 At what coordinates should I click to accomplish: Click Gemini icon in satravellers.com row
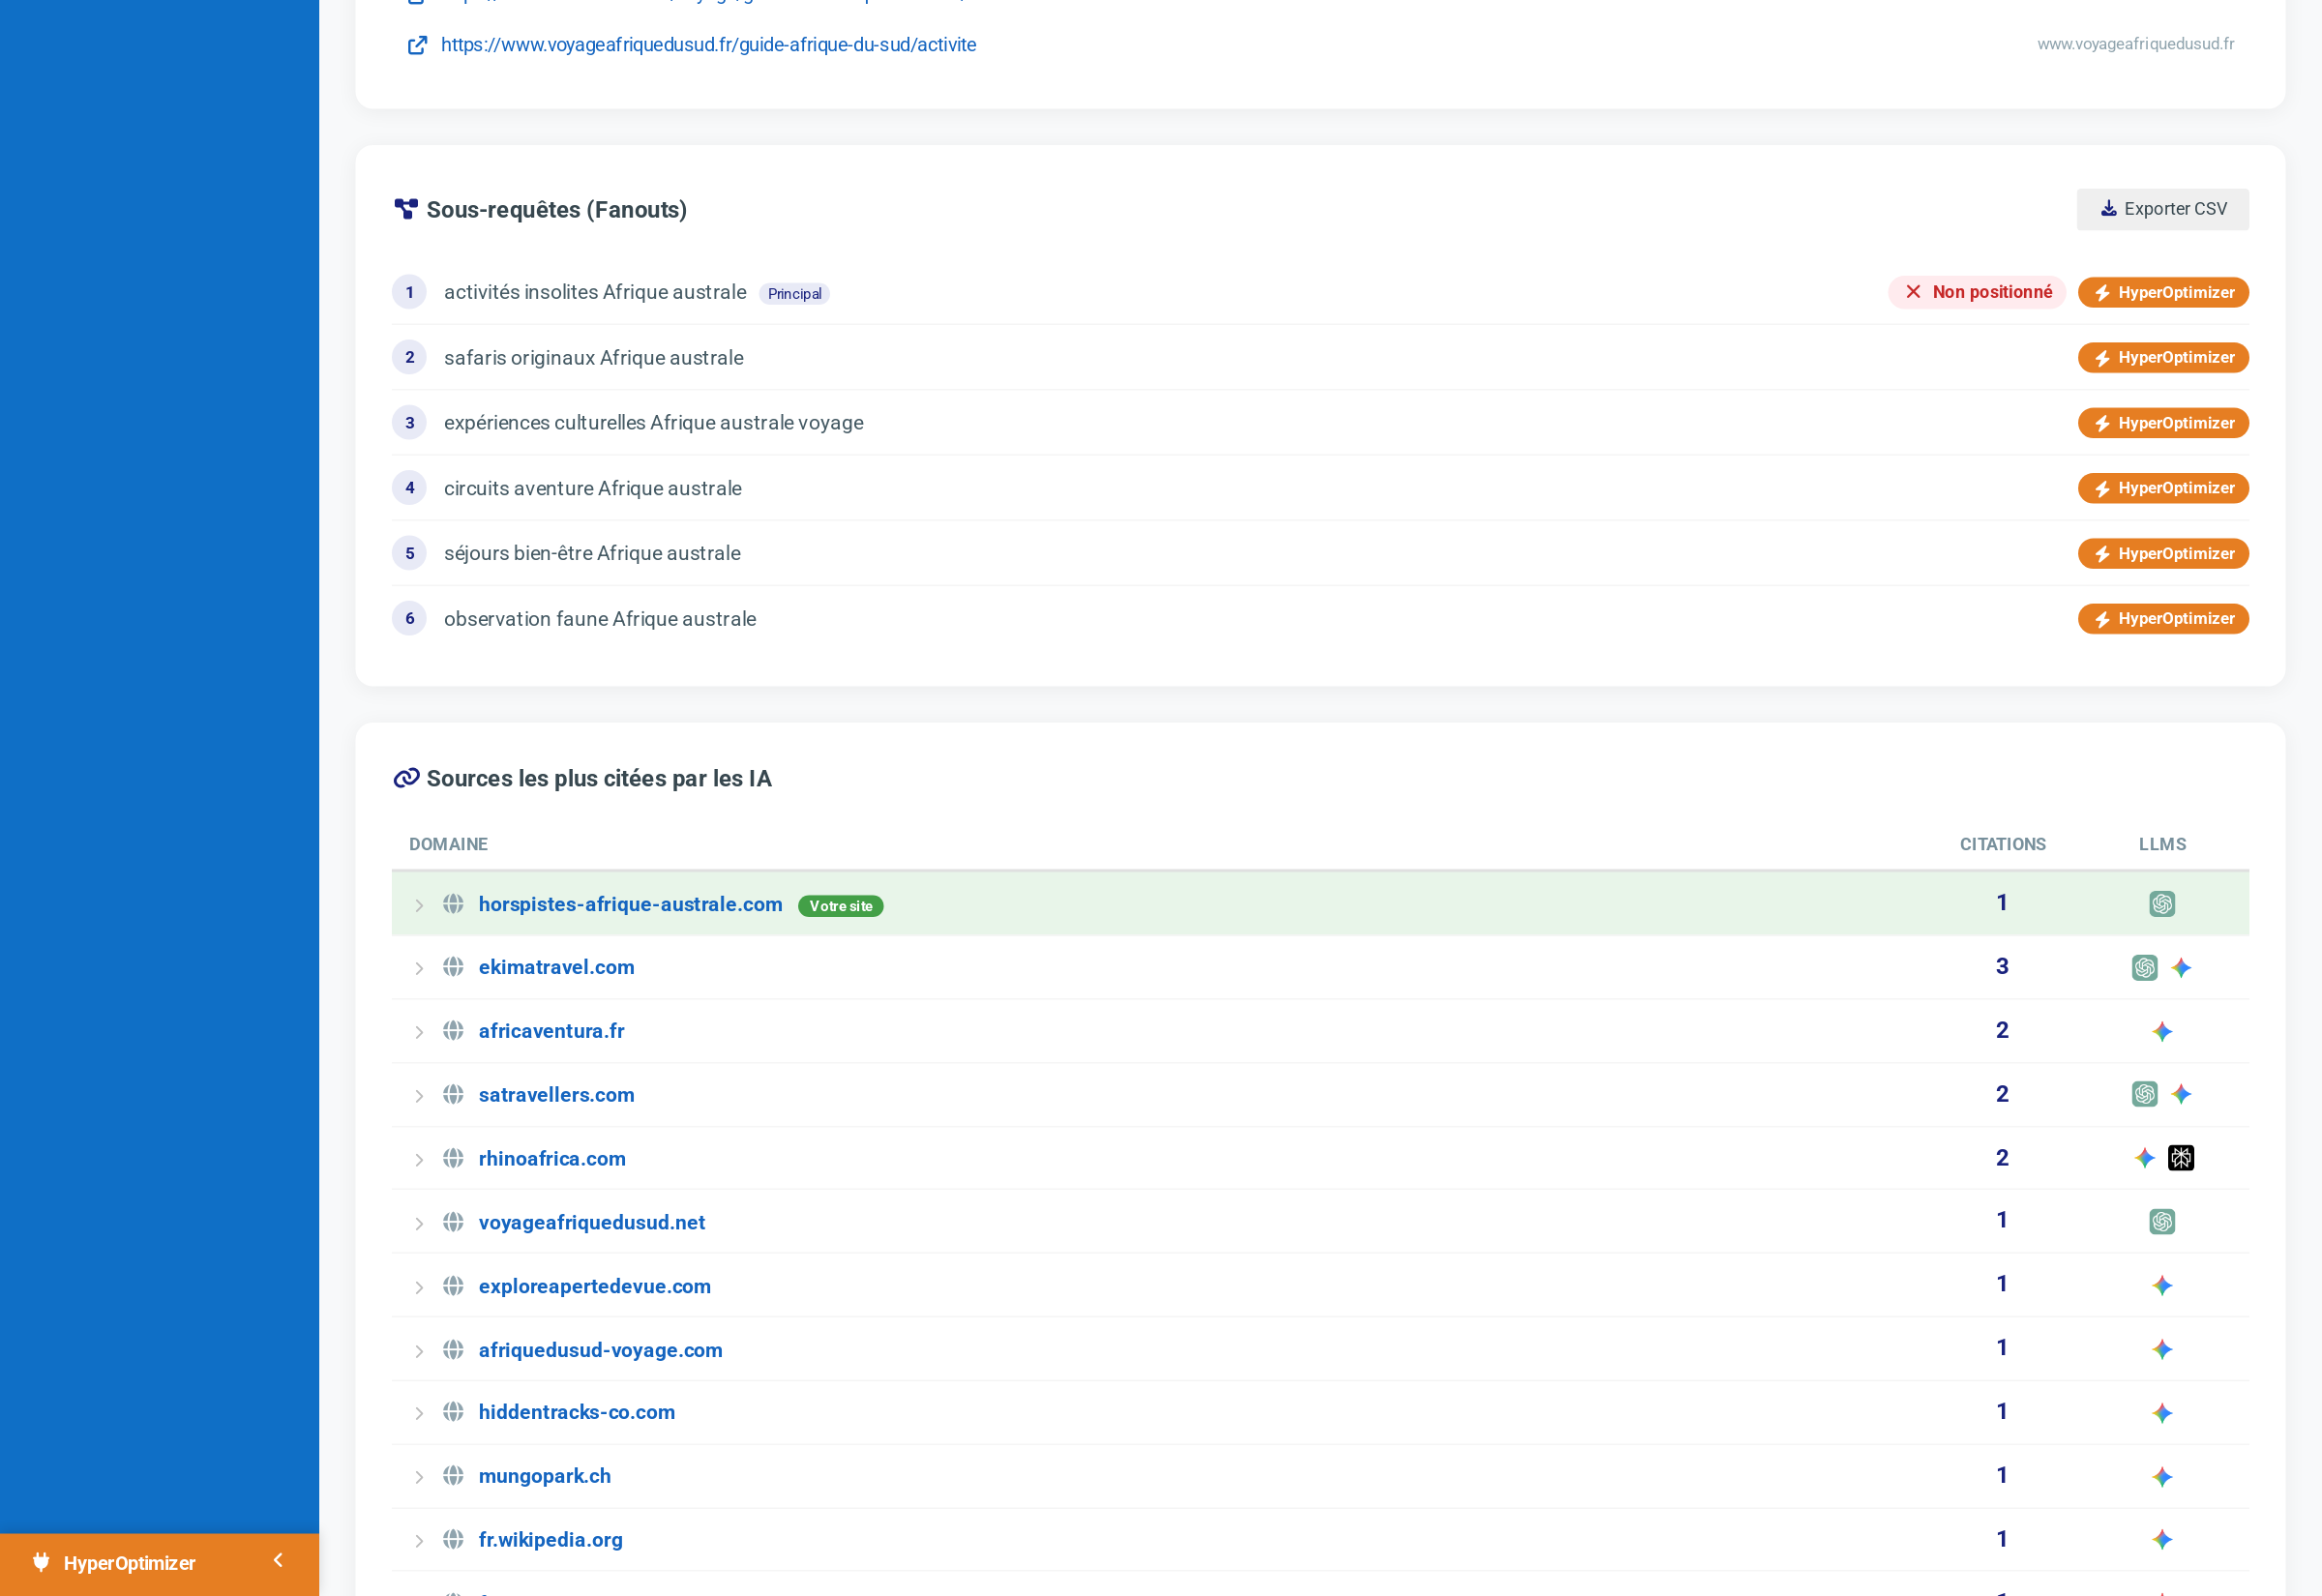(2180, 1094)
